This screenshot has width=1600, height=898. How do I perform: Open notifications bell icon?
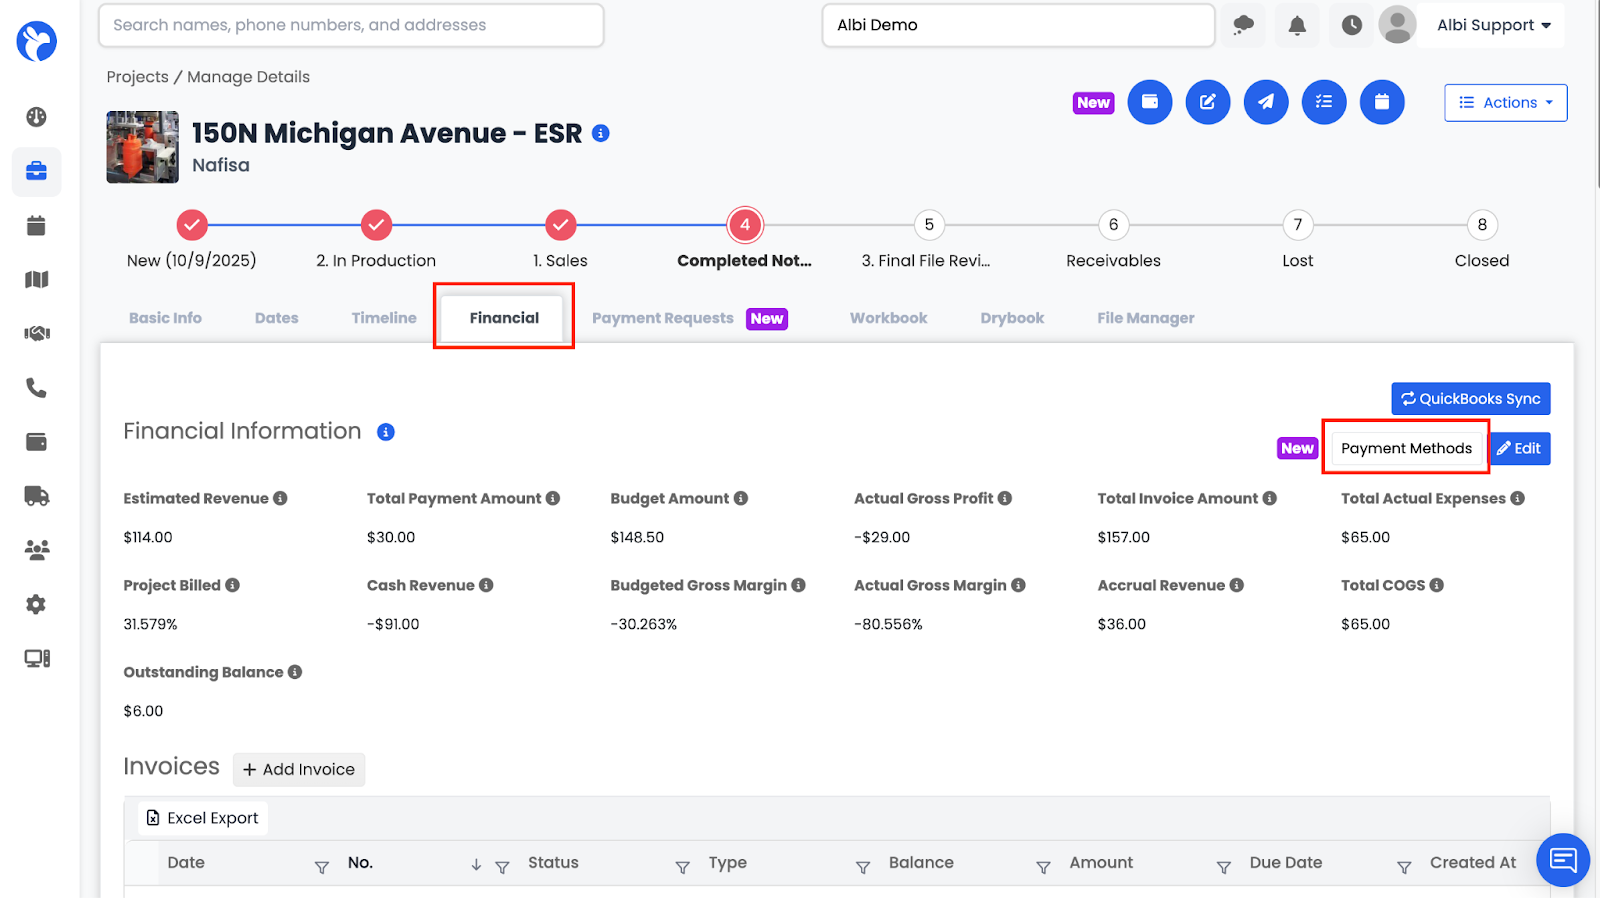click(x=1297, y=25)
